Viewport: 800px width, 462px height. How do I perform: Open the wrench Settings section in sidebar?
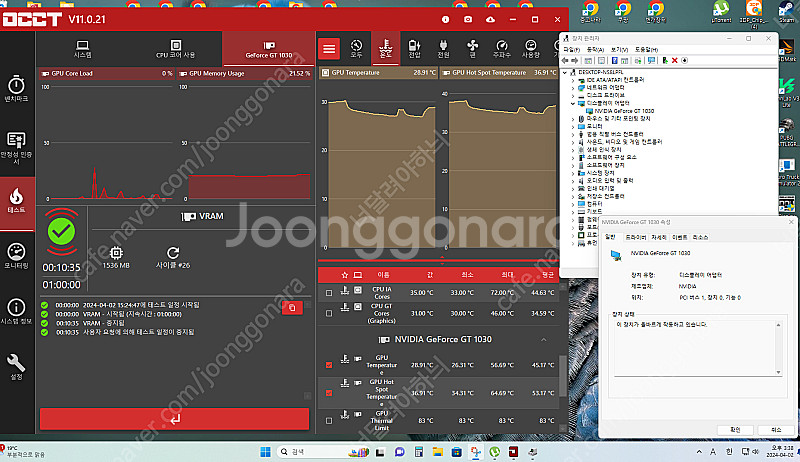pos(16,367)
